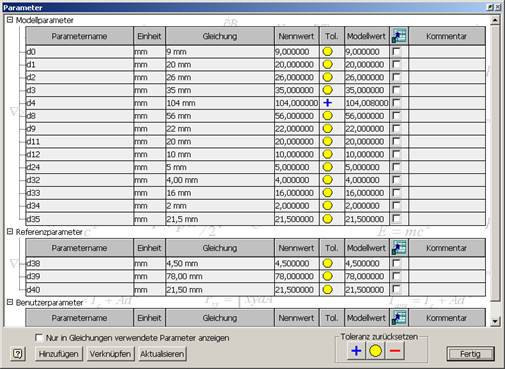Check the export checkbox for parameter d40
505x369 pixels.
click(396, 289)
